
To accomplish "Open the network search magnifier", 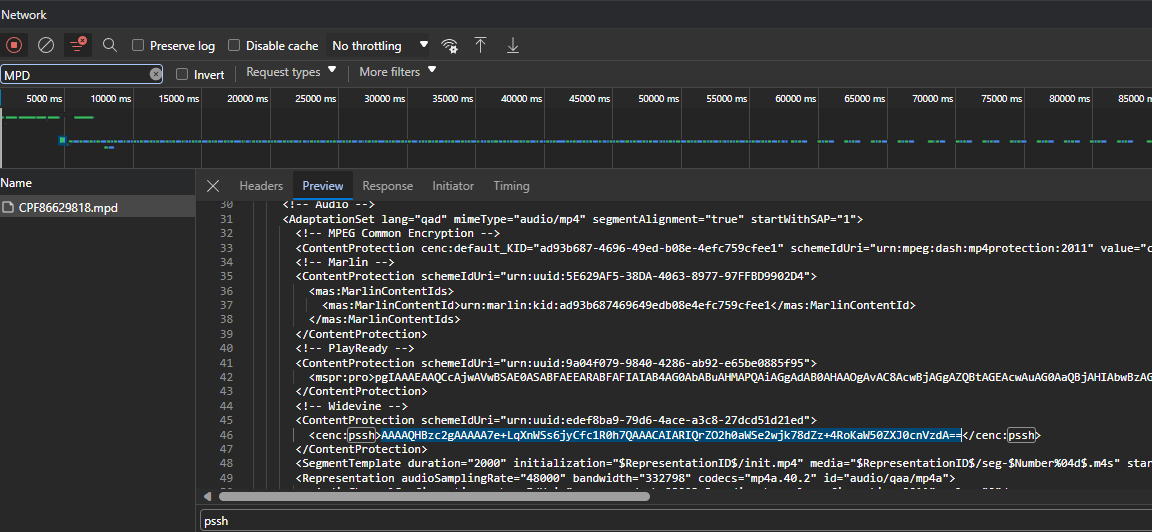I will tap(110, 45).
